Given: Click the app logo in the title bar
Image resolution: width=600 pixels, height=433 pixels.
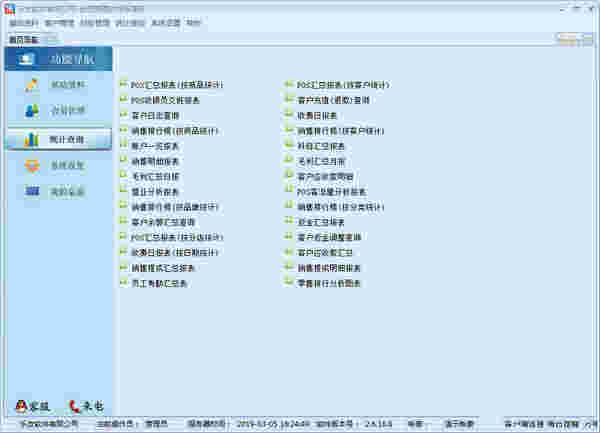Looking at the screenshot, I should 10,9.
